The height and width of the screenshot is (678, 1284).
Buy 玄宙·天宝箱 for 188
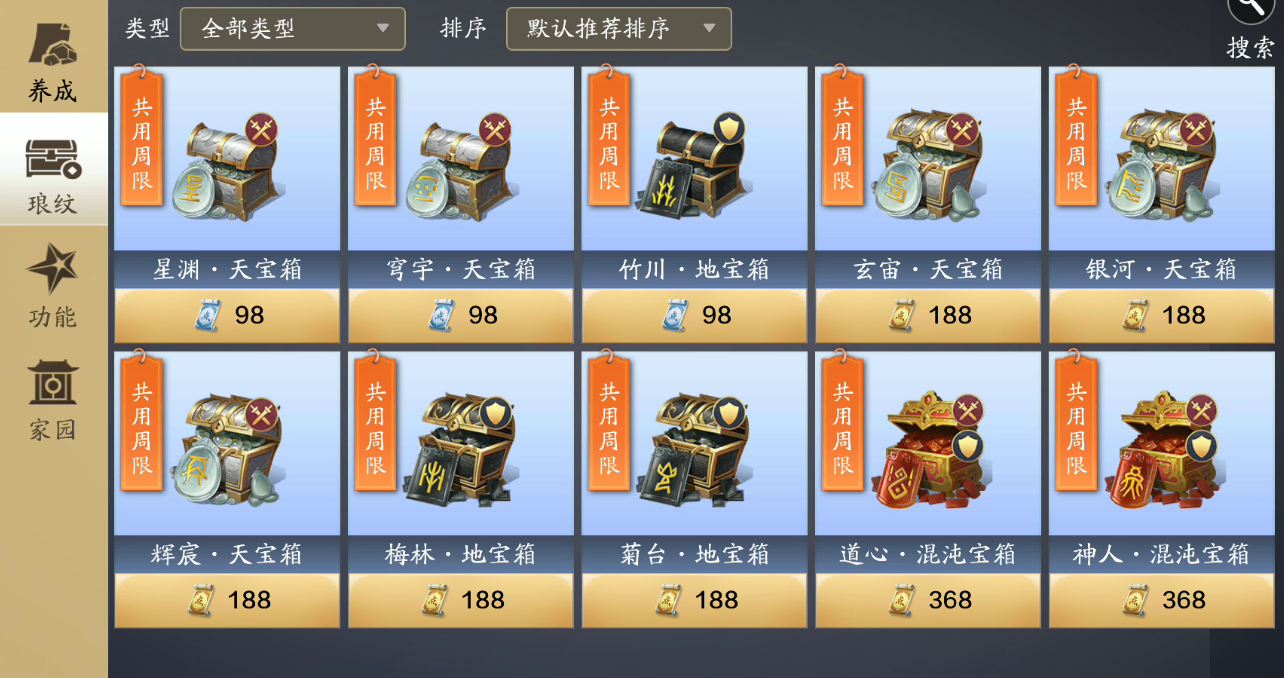coord(928,315)
